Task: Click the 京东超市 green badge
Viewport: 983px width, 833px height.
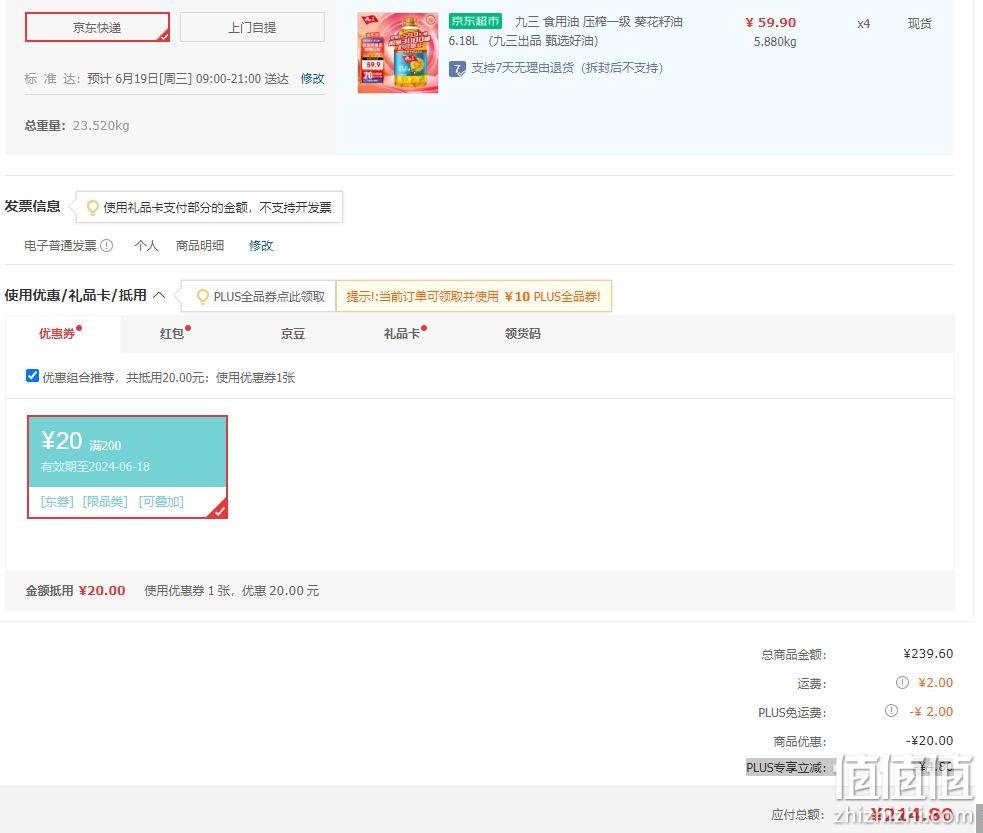Action: click(x=475, y=21)
